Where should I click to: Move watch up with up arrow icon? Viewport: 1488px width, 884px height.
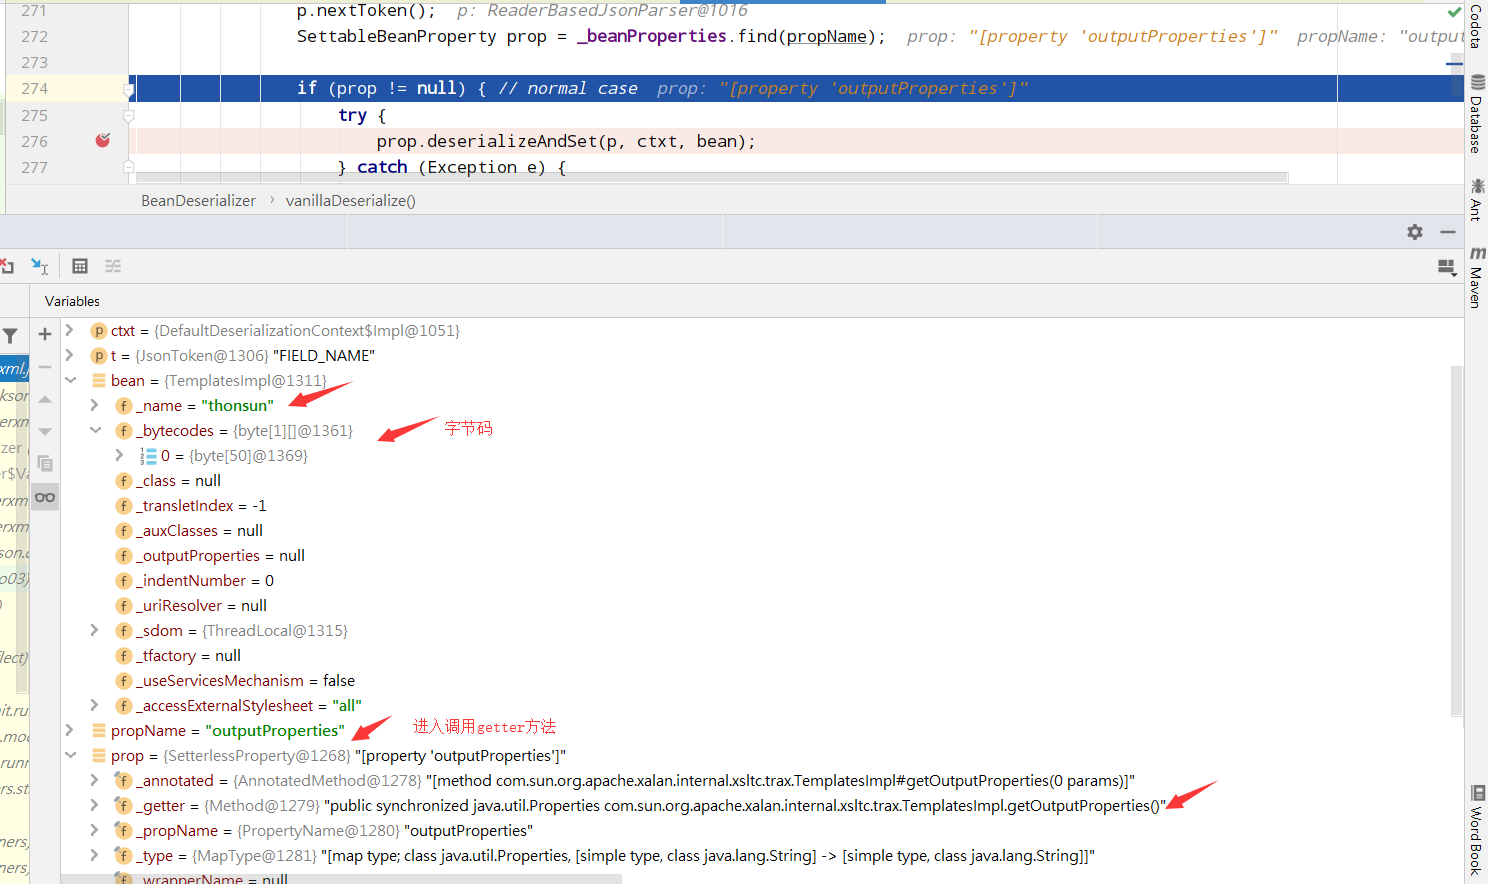click(x=45, y=399)
